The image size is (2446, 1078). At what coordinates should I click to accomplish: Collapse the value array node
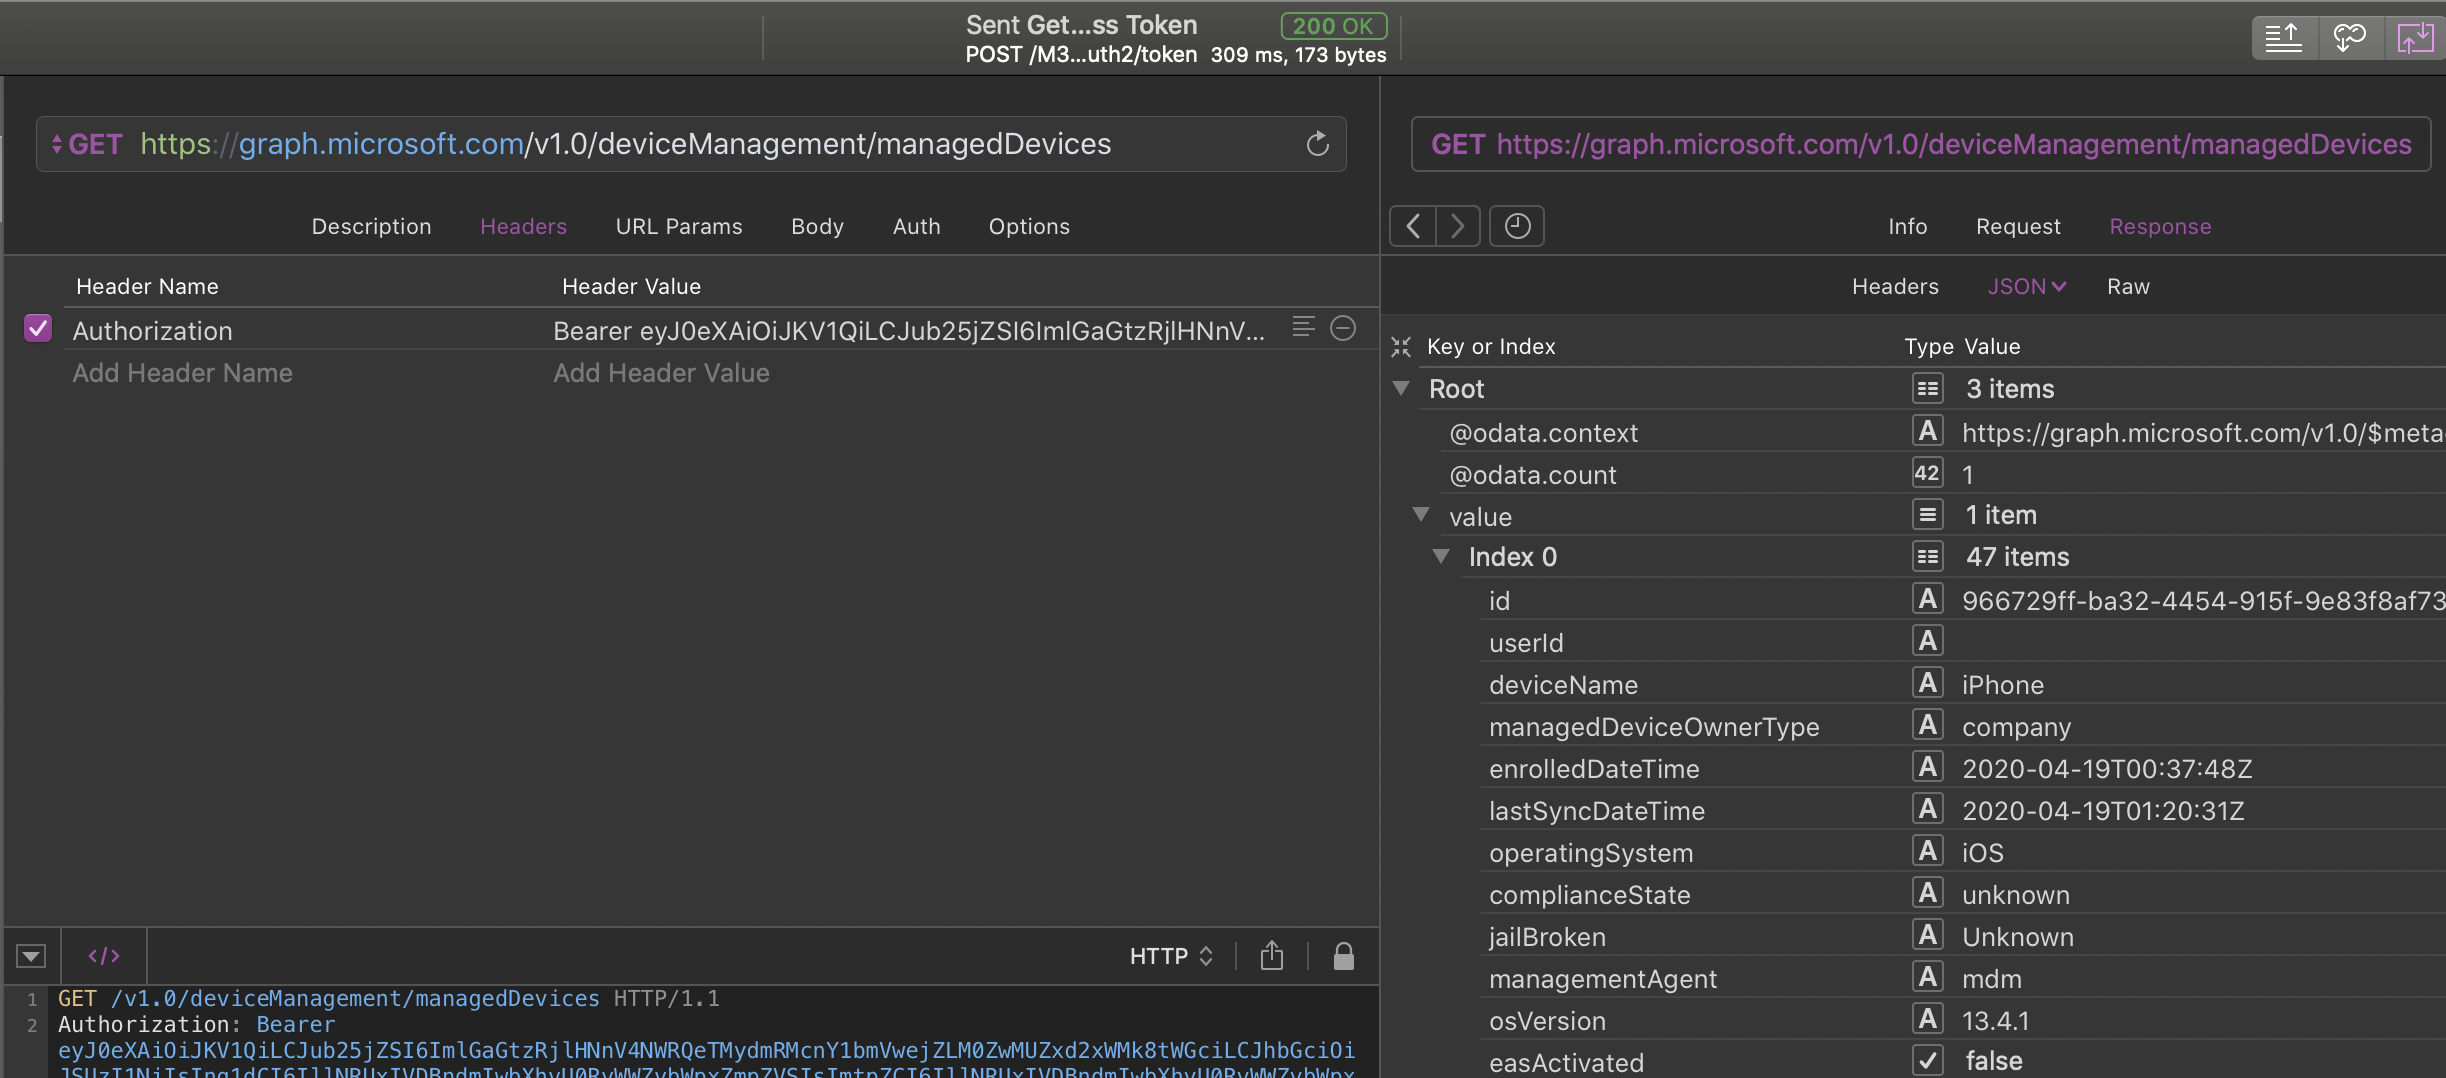[x=1421, y=515]
